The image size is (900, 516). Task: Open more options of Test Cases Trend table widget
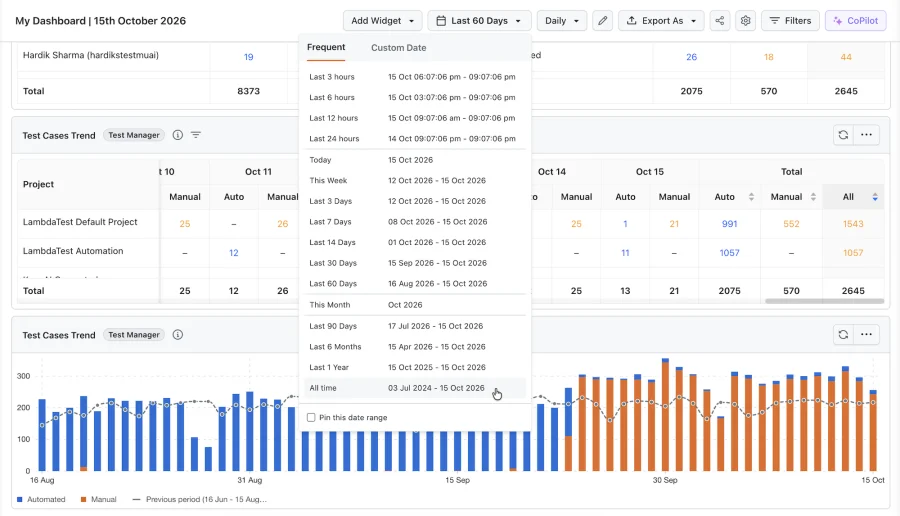click(x=866, y=135)
